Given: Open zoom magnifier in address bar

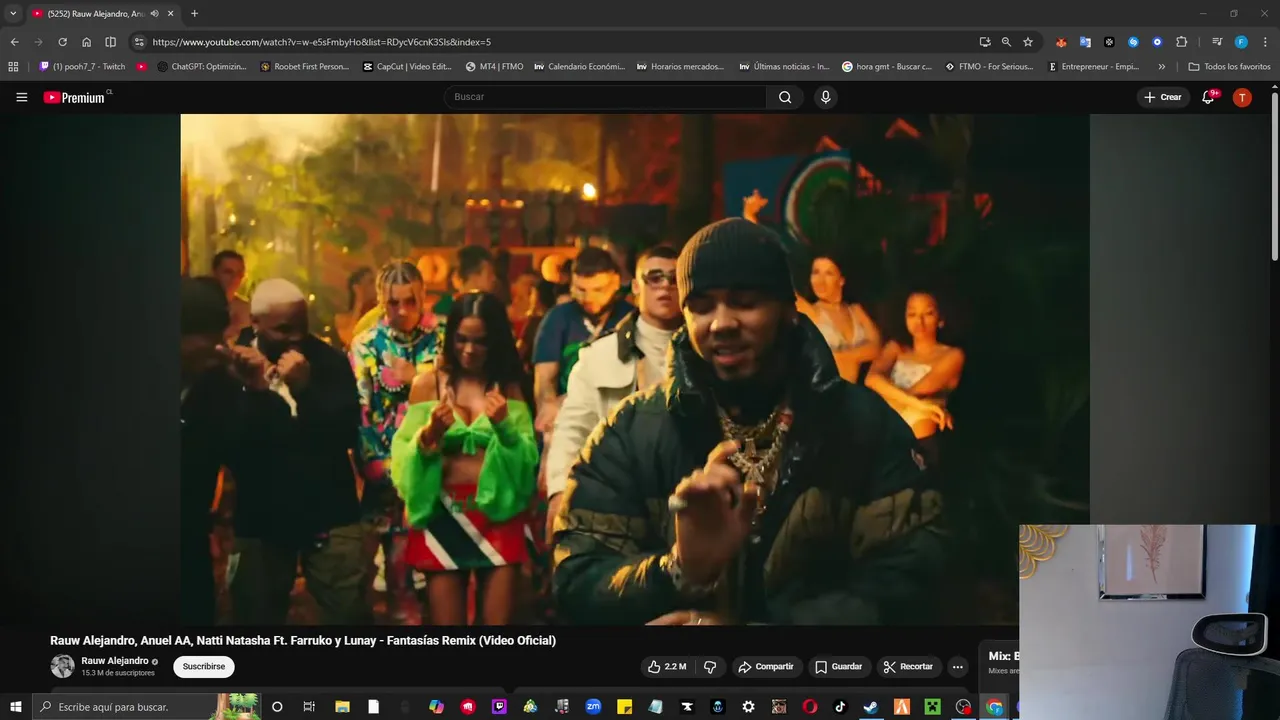Looking at the screenshot, I should click(1006, 42).
